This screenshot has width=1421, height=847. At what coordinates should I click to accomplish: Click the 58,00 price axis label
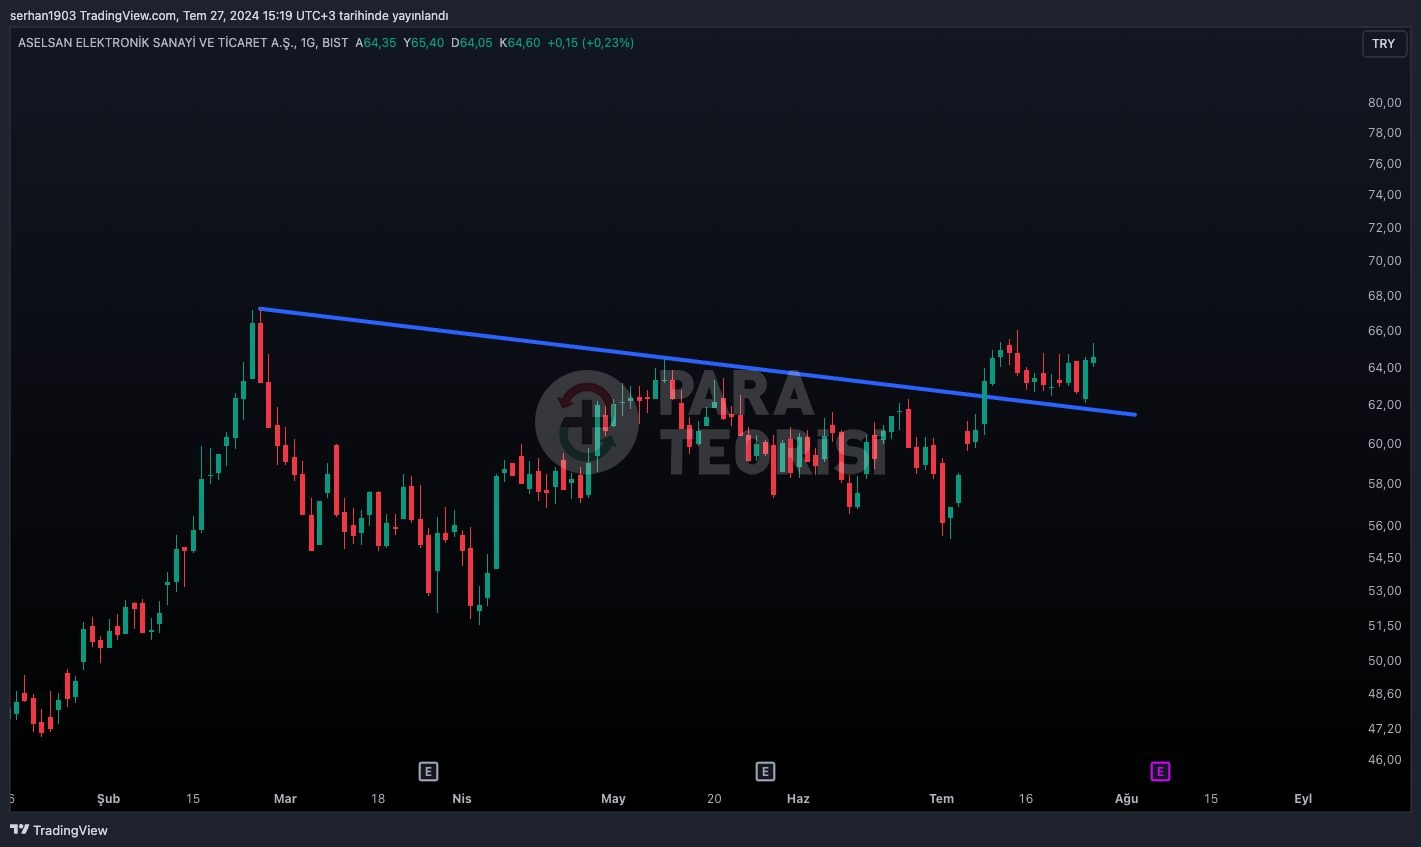1384,484
